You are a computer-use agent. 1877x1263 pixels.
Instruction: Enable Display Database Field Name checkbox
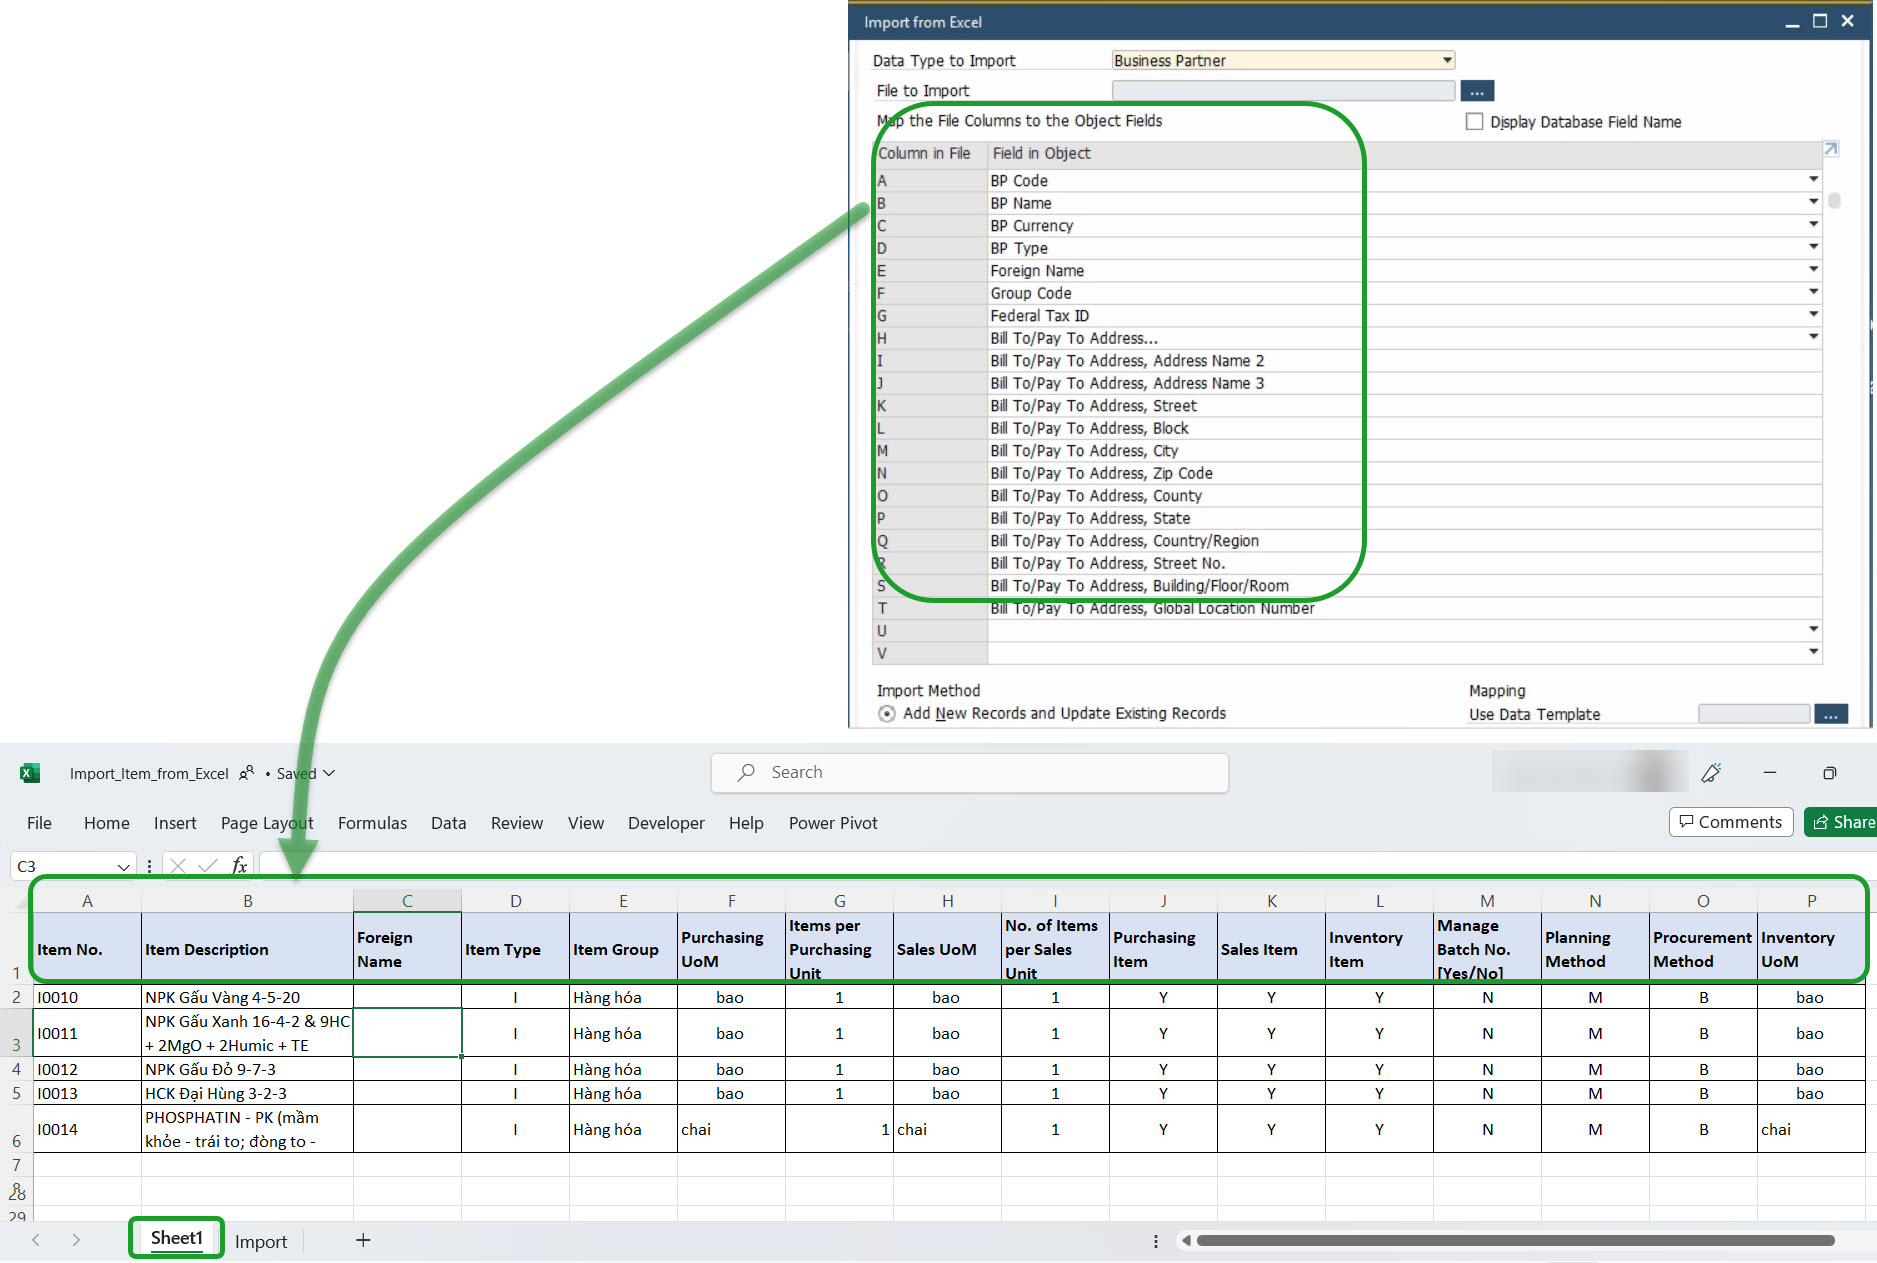point(1474,121)
